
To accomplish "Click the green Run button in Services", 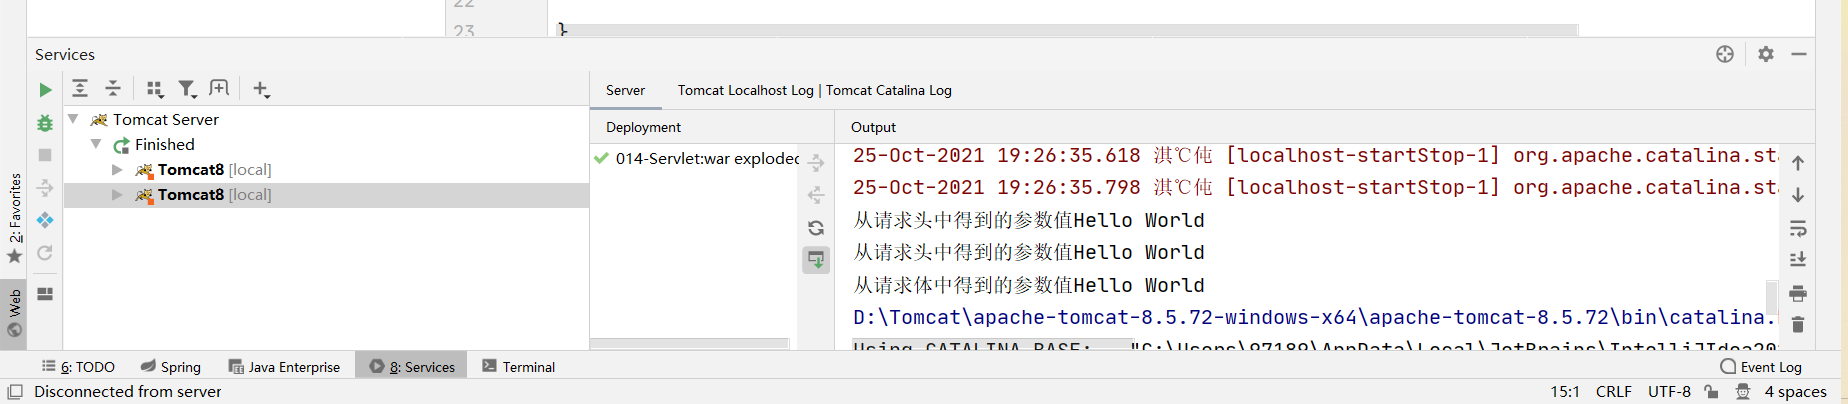I will coord(45,90).
